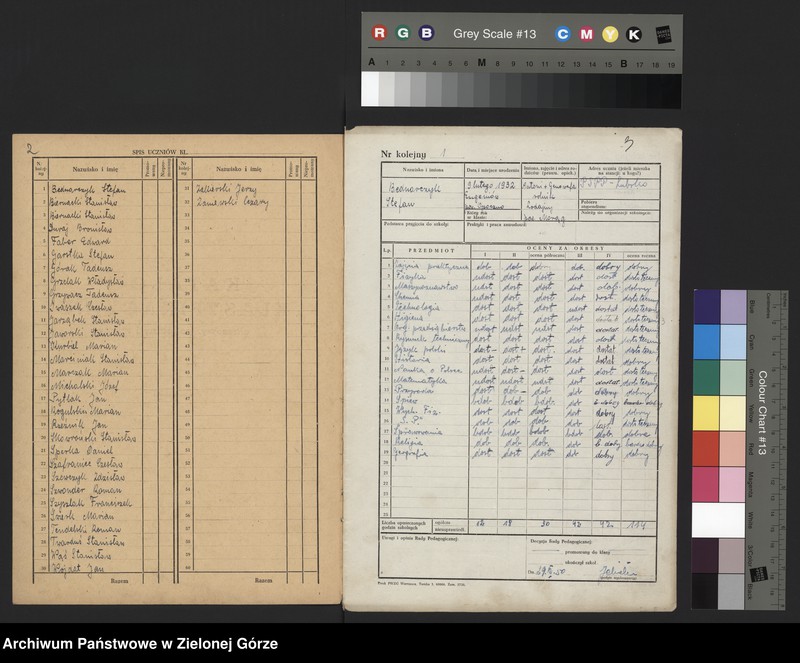Select 'Bednarczyk Stefan' in row 1 of the student list

88,189
